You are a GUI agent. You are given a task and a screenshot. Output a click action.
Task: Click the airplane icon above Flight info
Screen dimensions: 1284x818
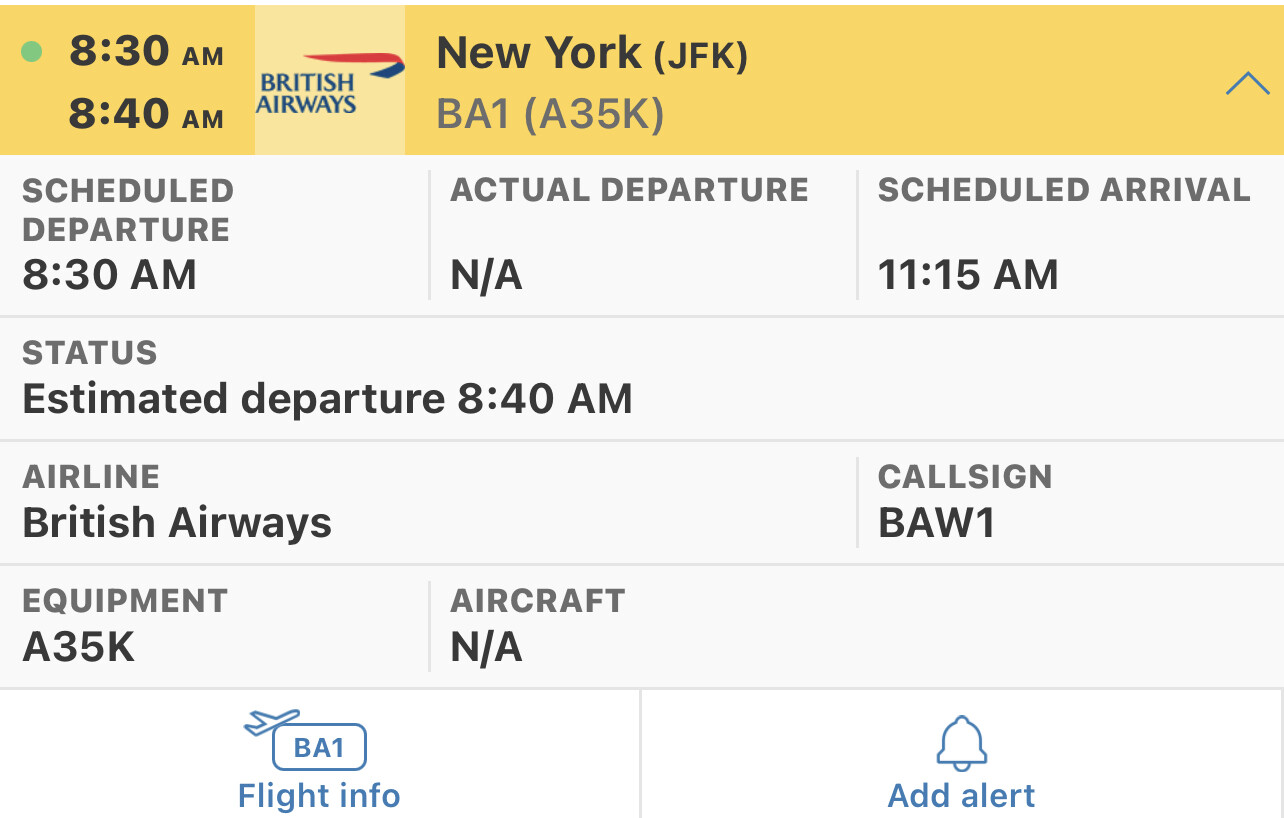point(271,721)
